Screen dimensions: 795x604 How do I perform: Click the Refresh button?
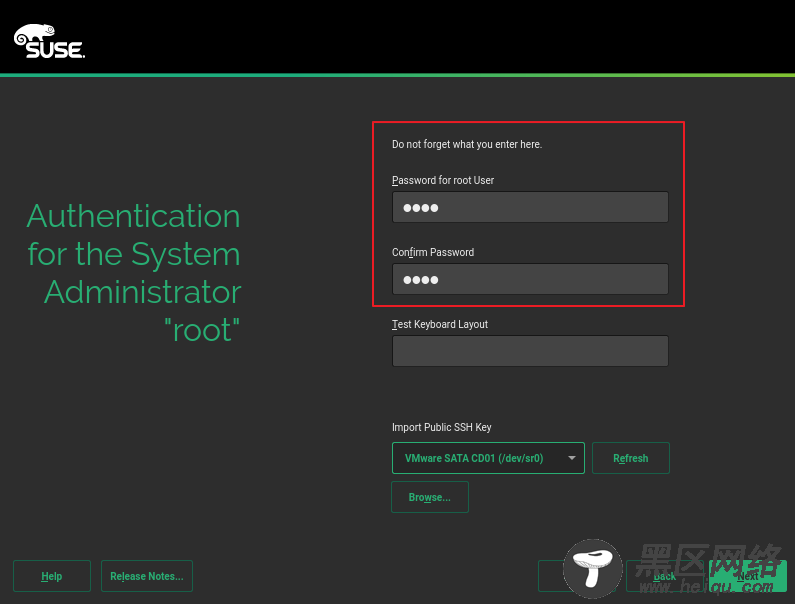[630, 458]
